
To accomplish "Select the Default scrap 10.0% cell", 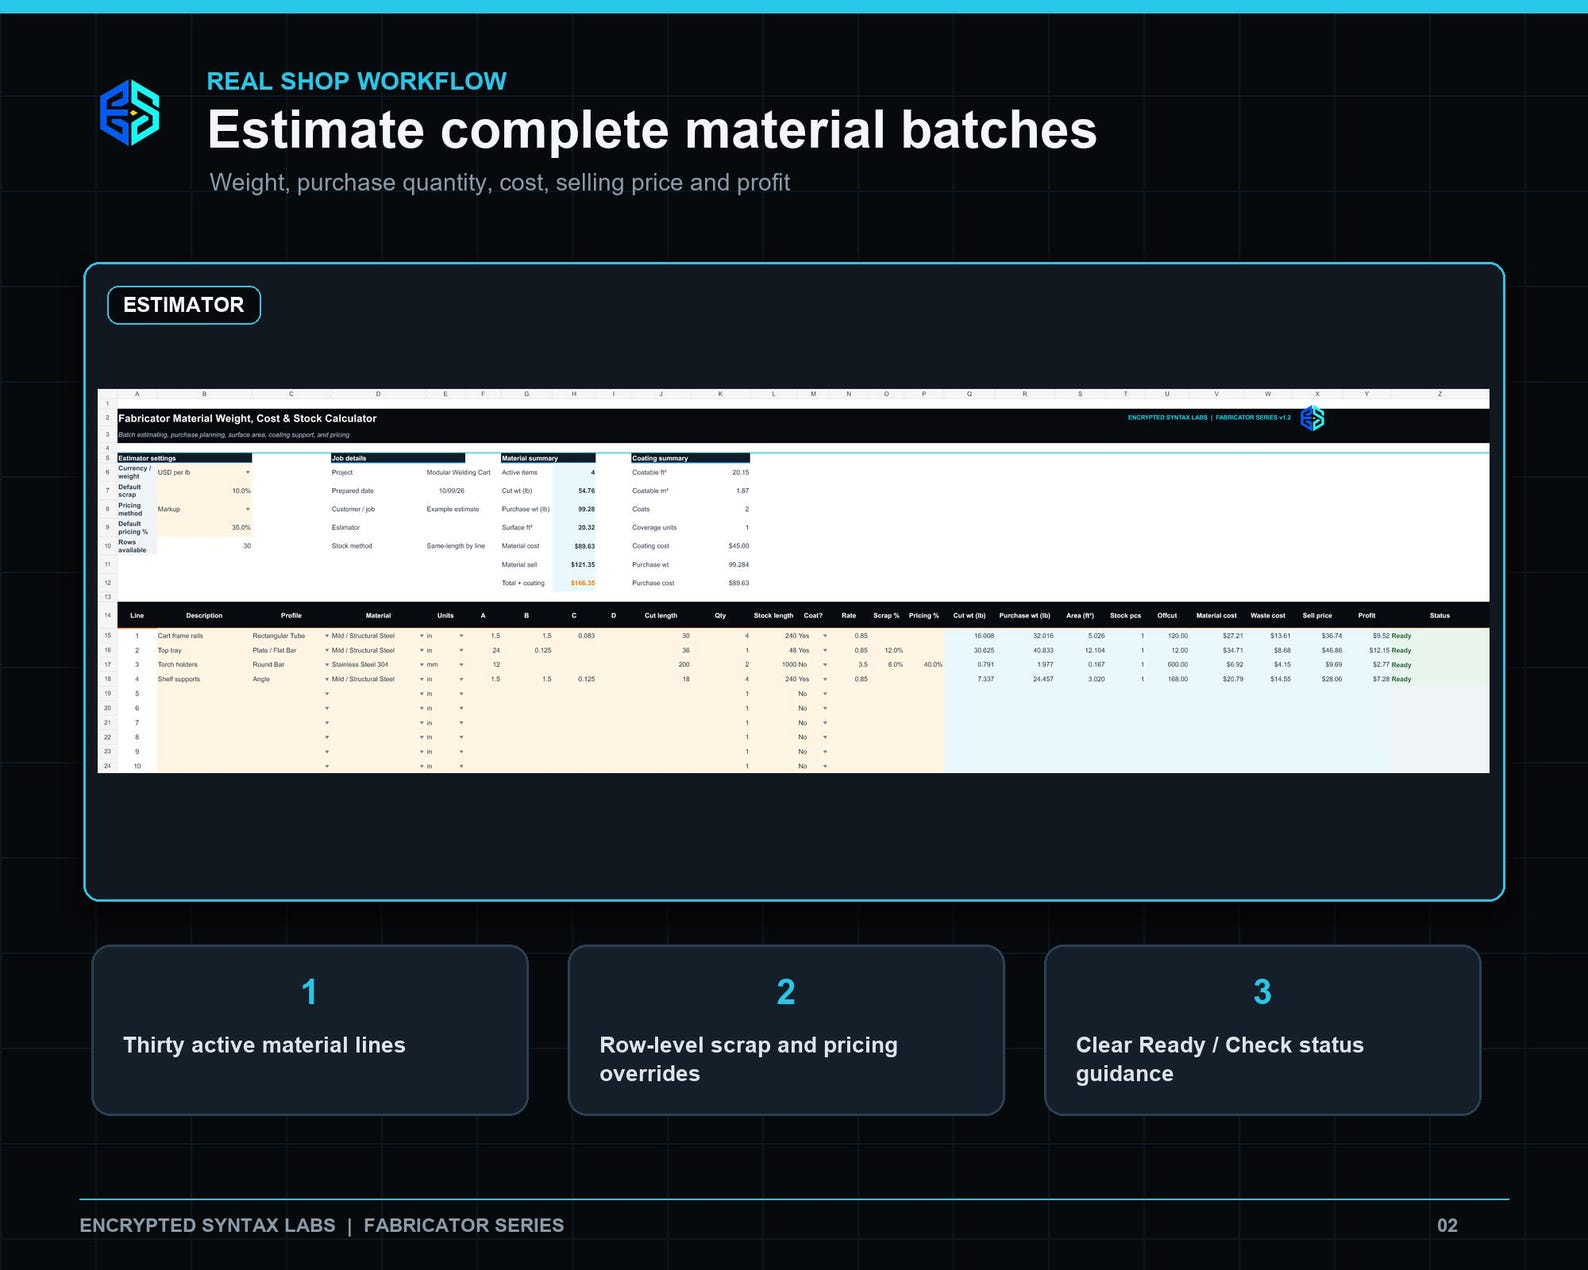I will 204,491.
